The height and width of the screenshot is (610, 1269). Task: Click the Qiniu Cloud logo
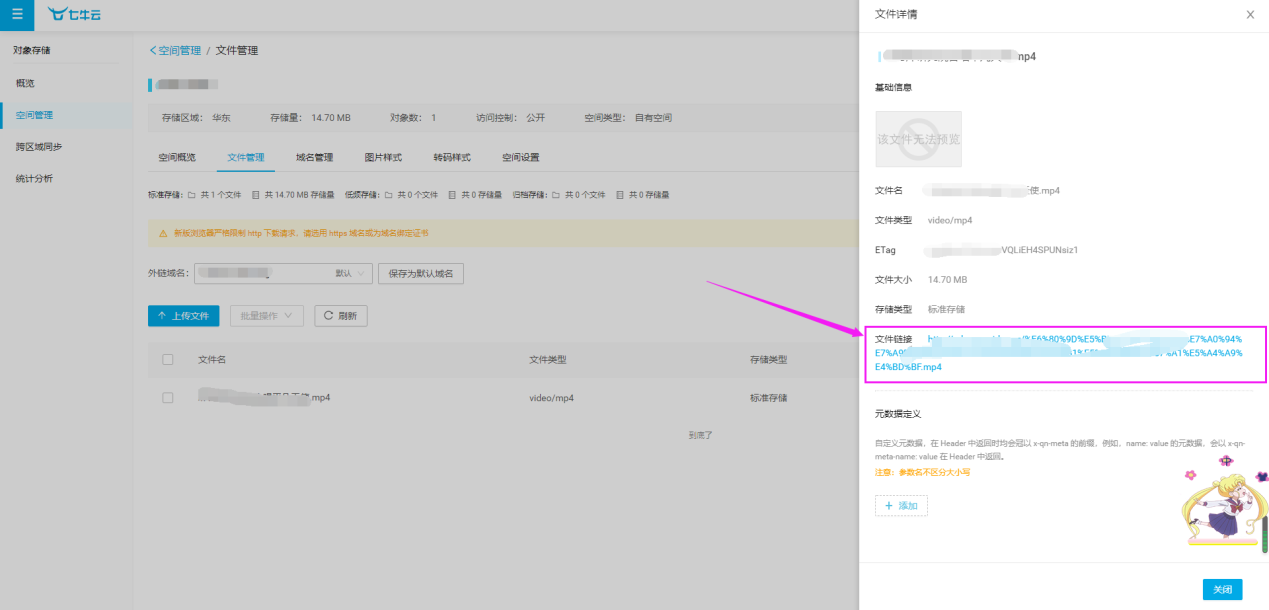tap(74, 14)
